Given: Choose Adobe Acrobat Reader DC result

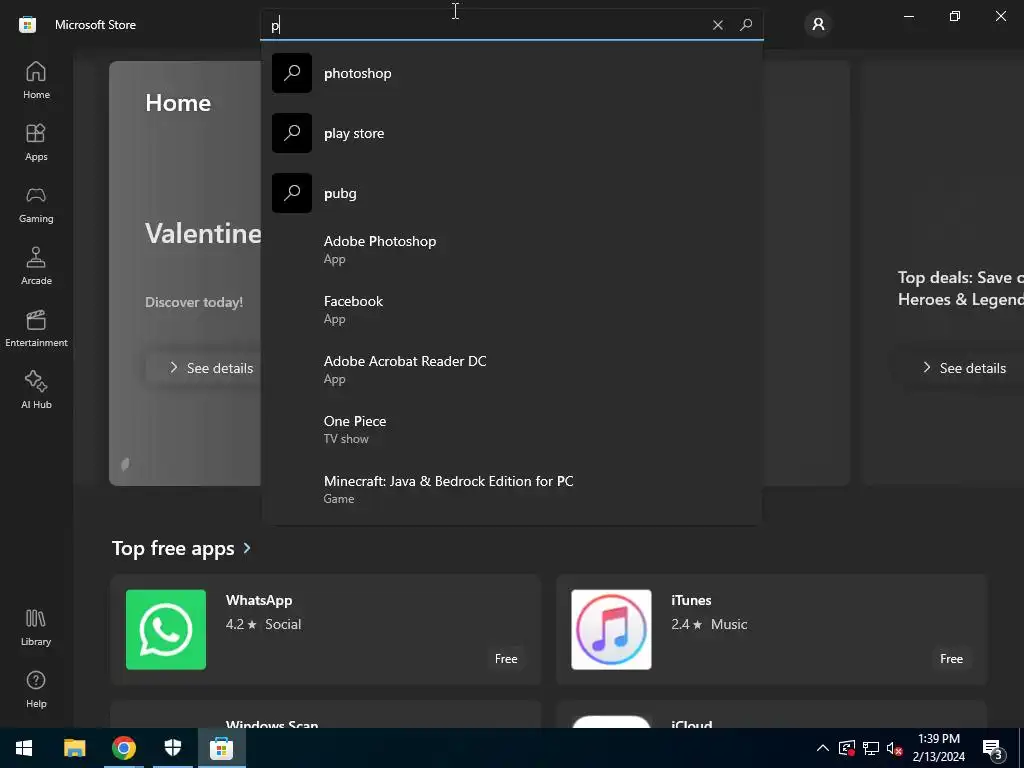Looking at the screenshot, I should pyautogui.click(x=511, y=370).
